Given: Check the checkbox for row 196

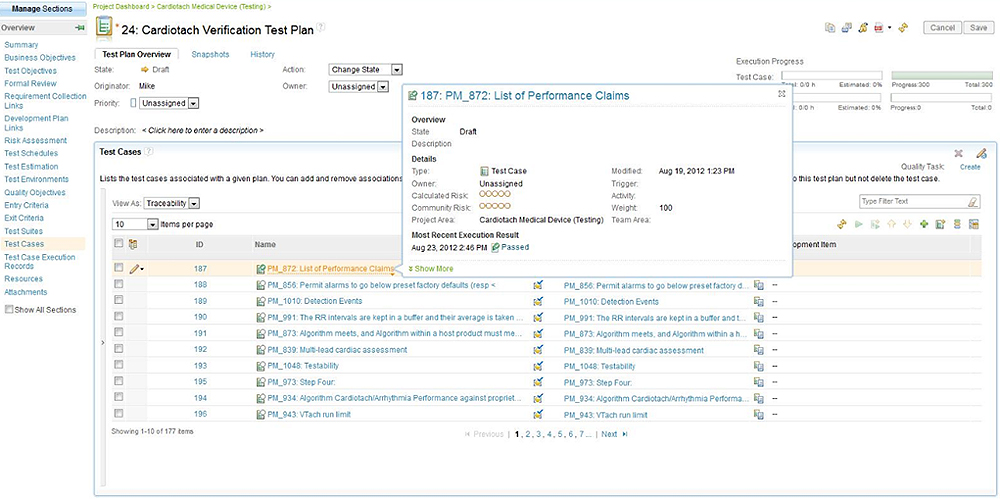Looking at the screenshot, I should click(119, 413).
